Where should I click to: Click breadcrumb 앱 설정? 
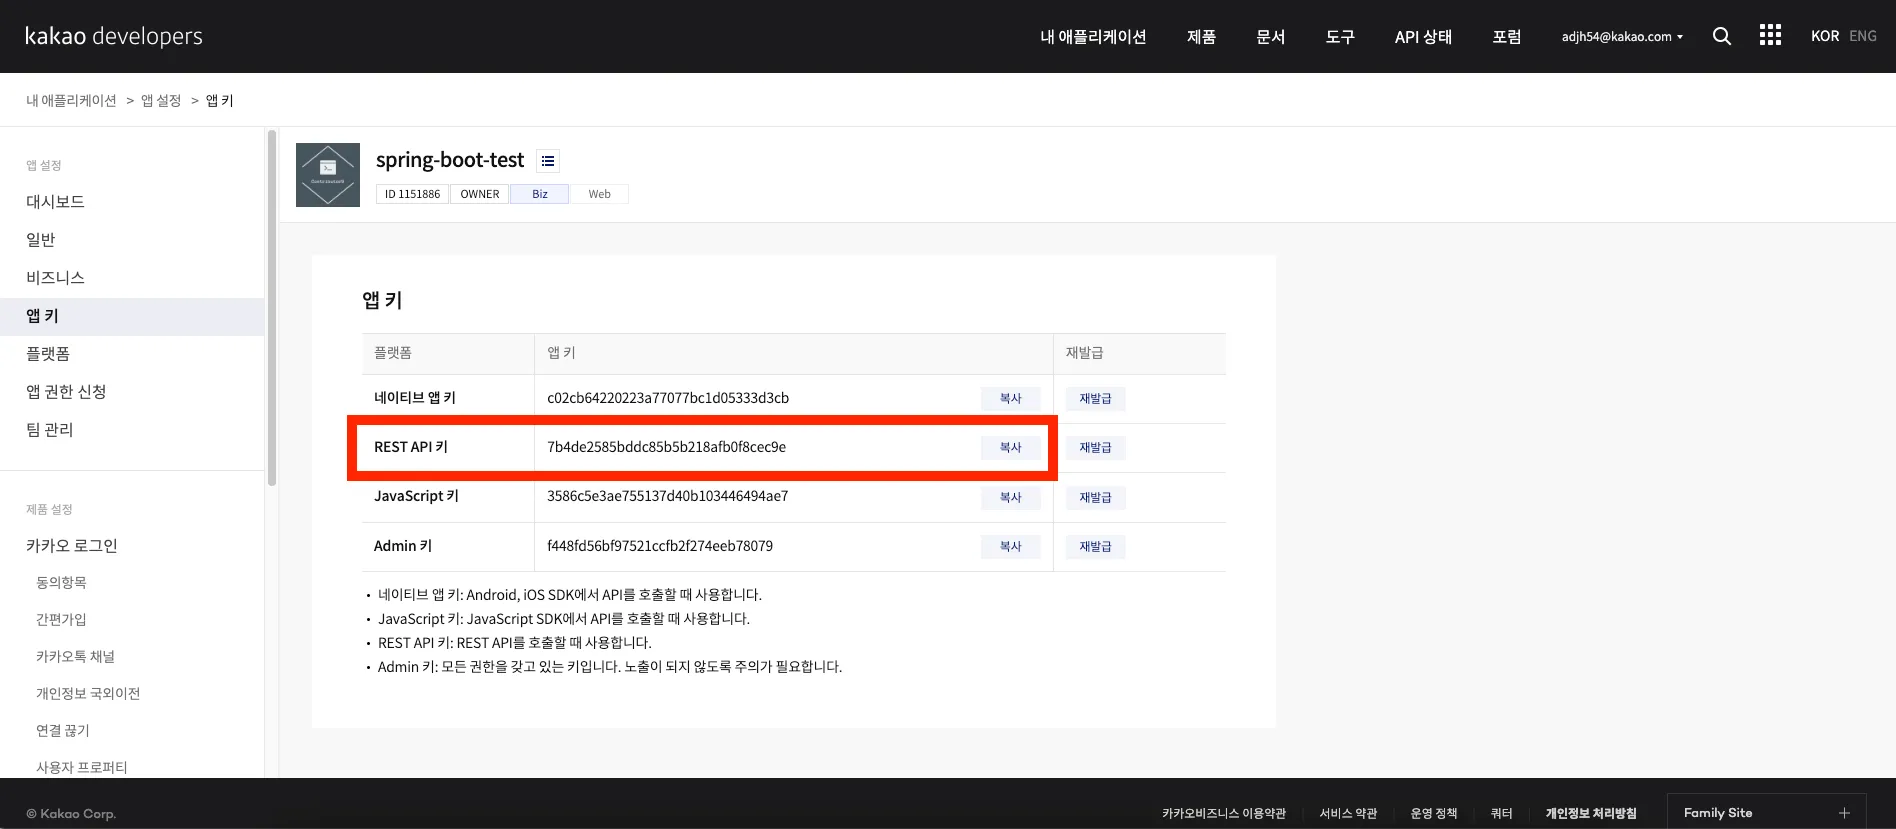(x=161, y=100)
